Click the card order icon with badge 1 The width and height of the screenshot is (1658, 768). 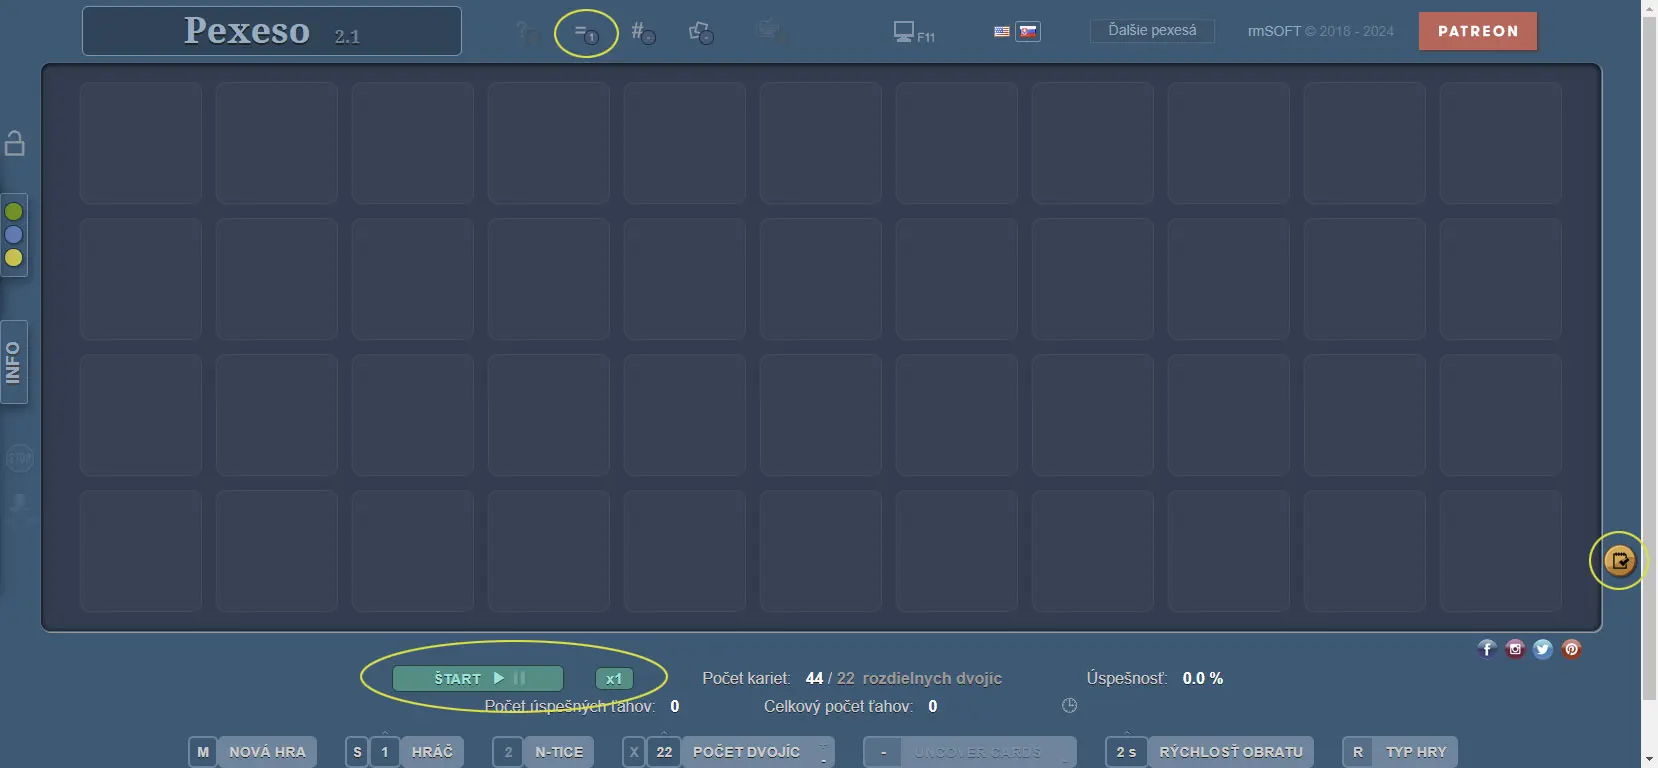586,33
